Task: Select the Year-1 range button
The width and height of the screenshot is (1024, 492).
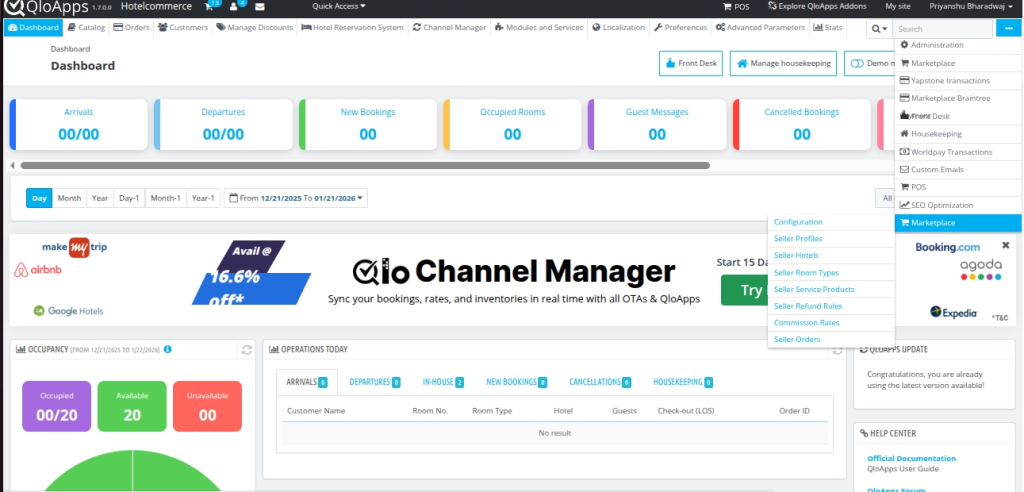Action: tap(202, 198)
